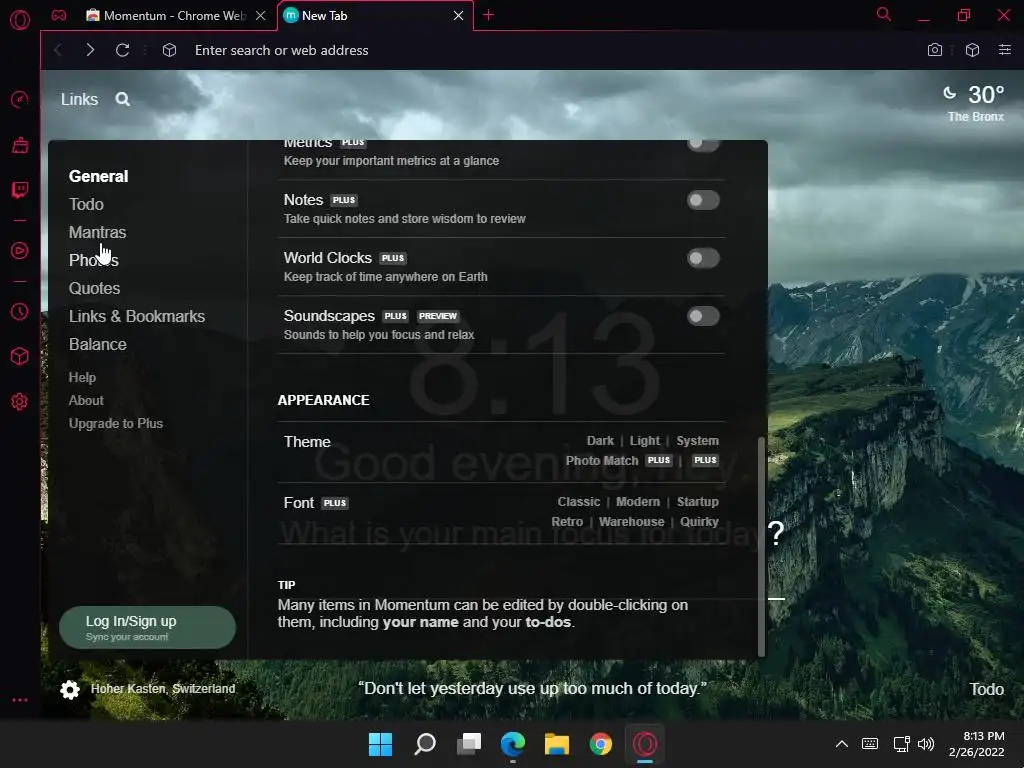Open Windows taskbar search
This screenshot has height=768, width=1024.
[425, 744]
